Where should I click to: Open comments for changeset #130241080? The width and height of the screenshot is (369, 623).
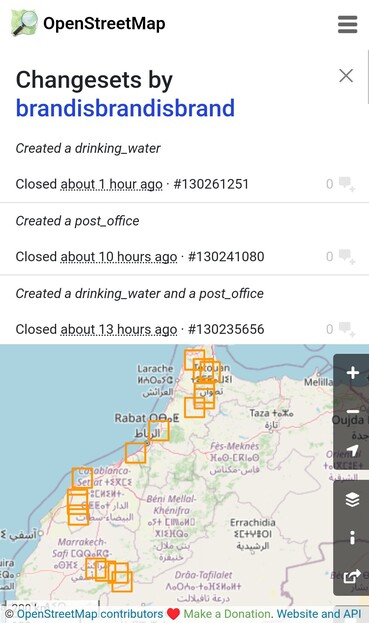[341, 257]
